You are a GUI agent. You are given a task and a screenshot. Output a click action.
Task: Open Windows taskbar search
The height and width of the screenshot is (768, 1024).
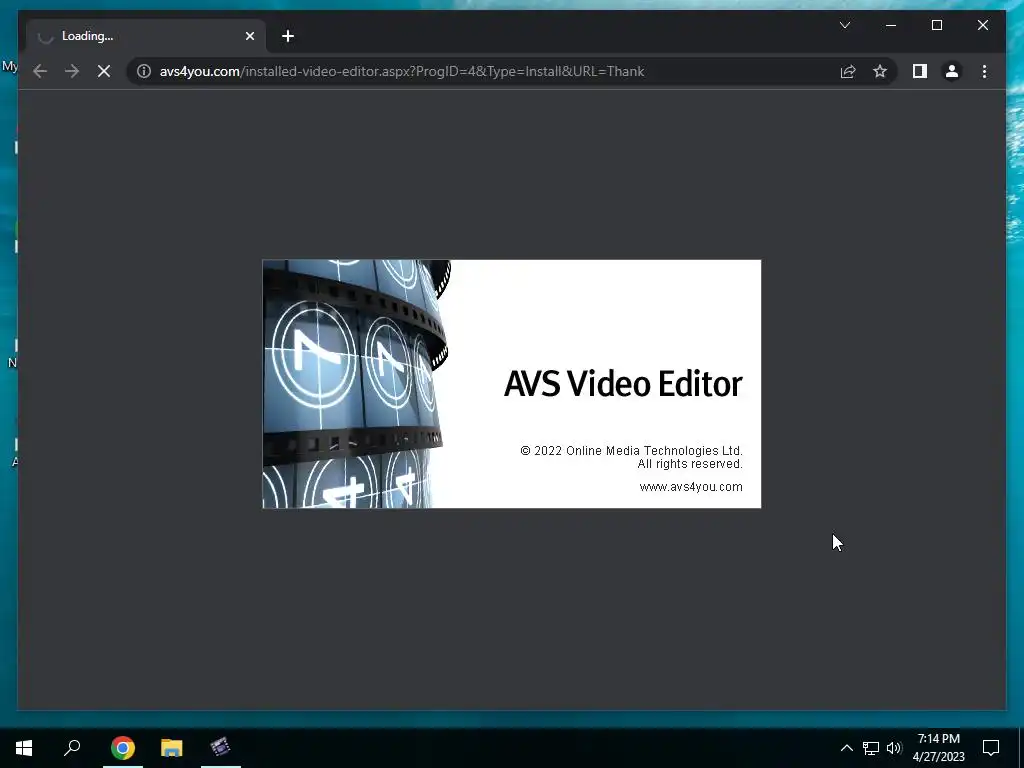tap(72, 747)
